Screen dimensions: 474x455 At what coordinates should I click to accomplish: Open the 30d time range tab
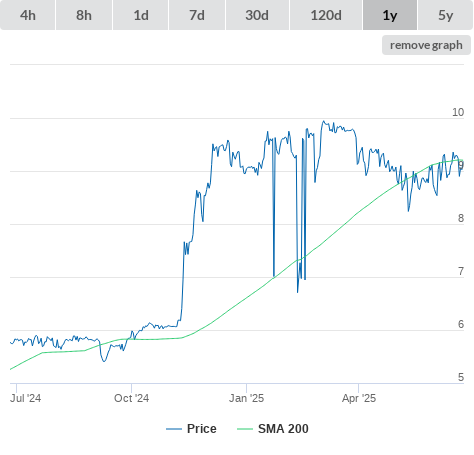click(257, 15)
